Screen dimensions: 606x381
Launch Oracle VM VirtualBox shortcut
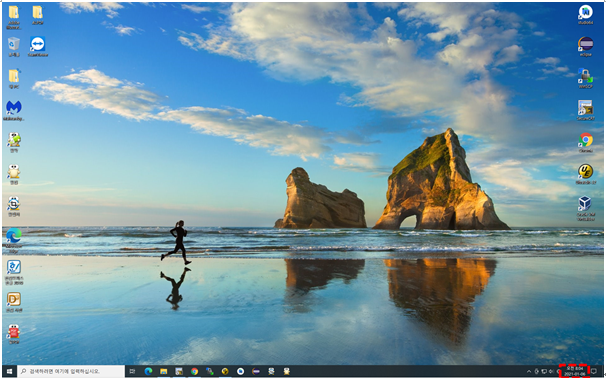(x=586, y=208)
